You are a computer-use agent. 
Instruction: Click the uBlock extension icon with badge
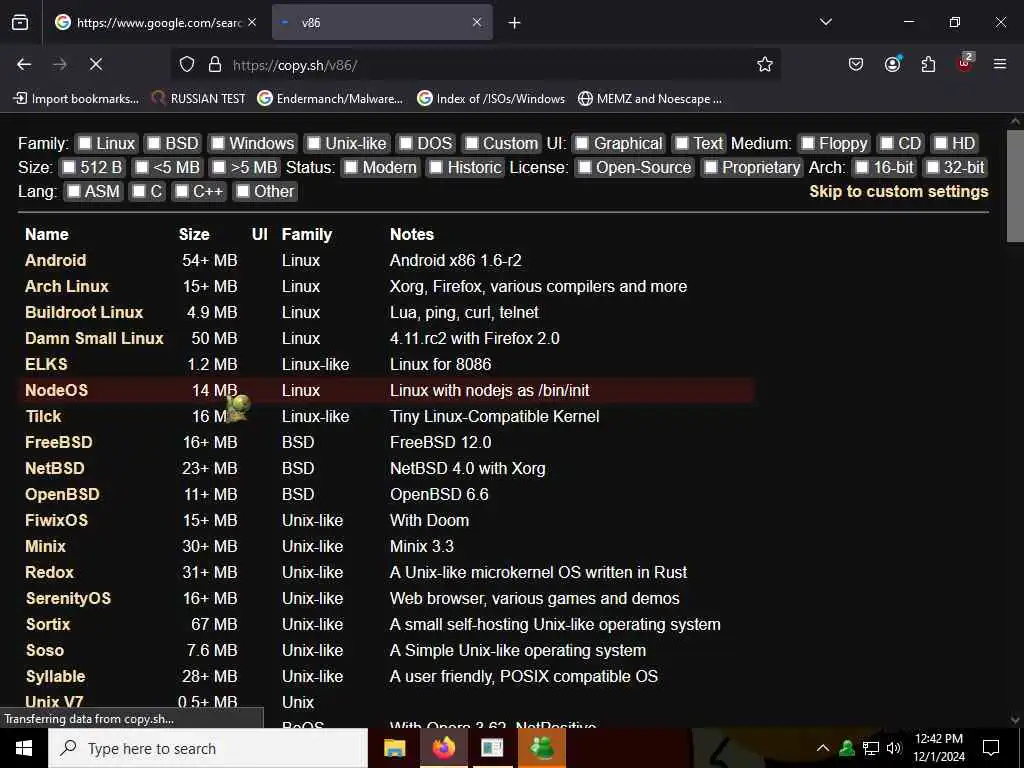965,63
